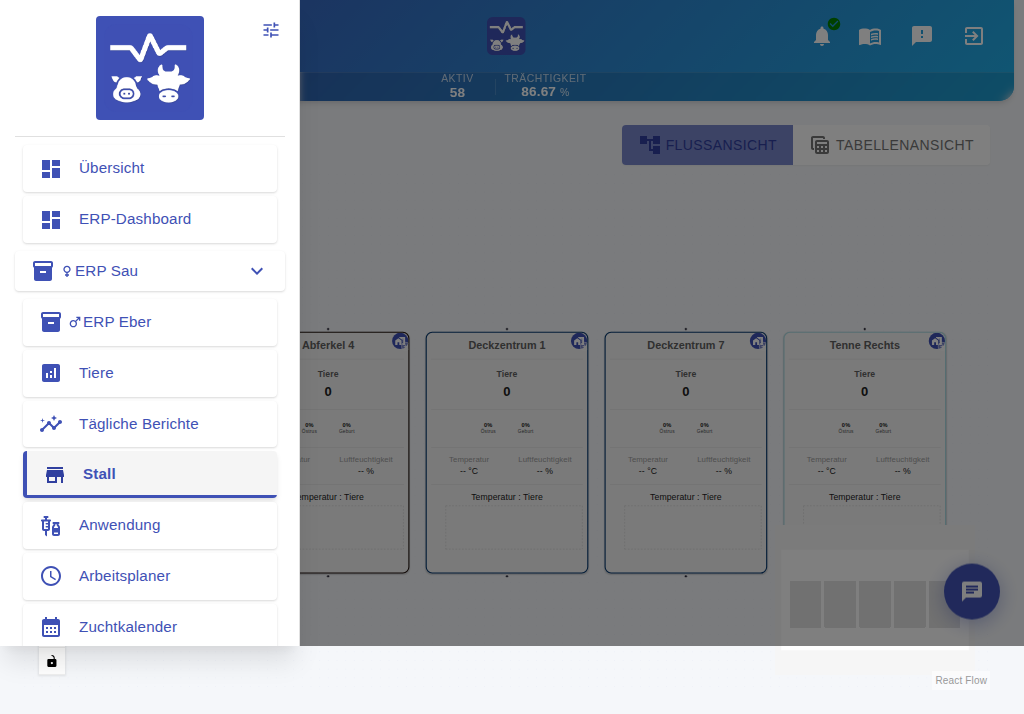Click Temperatur : Tiere in Deckzentrum 1
This screenshot has height=714, width=1024.
pos(507,497)
